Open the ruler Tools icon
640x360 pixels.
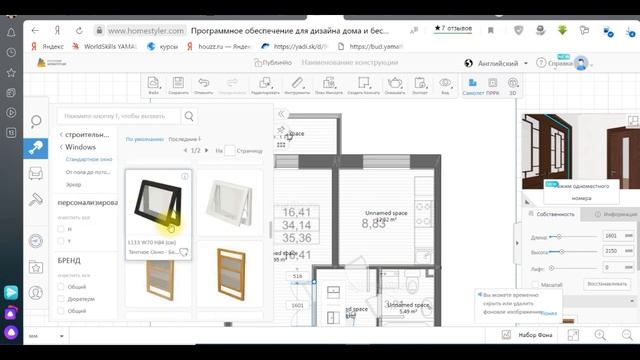(297, 85)
